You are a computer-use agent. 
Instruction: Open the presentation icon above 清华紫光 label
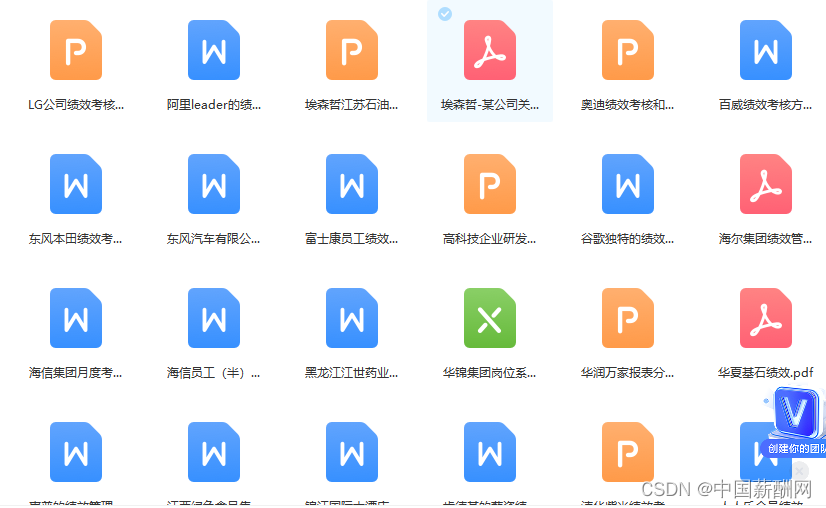[x=628, y=452]
